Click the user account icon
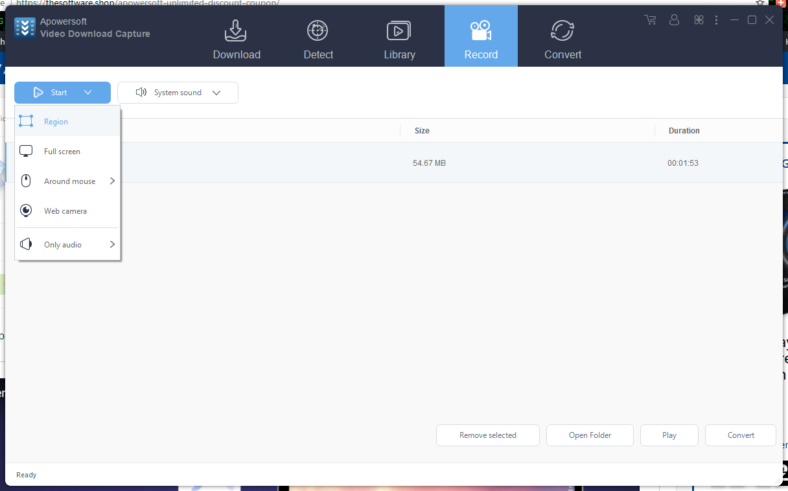Screen dimensions: 788x491 point(674,20)
